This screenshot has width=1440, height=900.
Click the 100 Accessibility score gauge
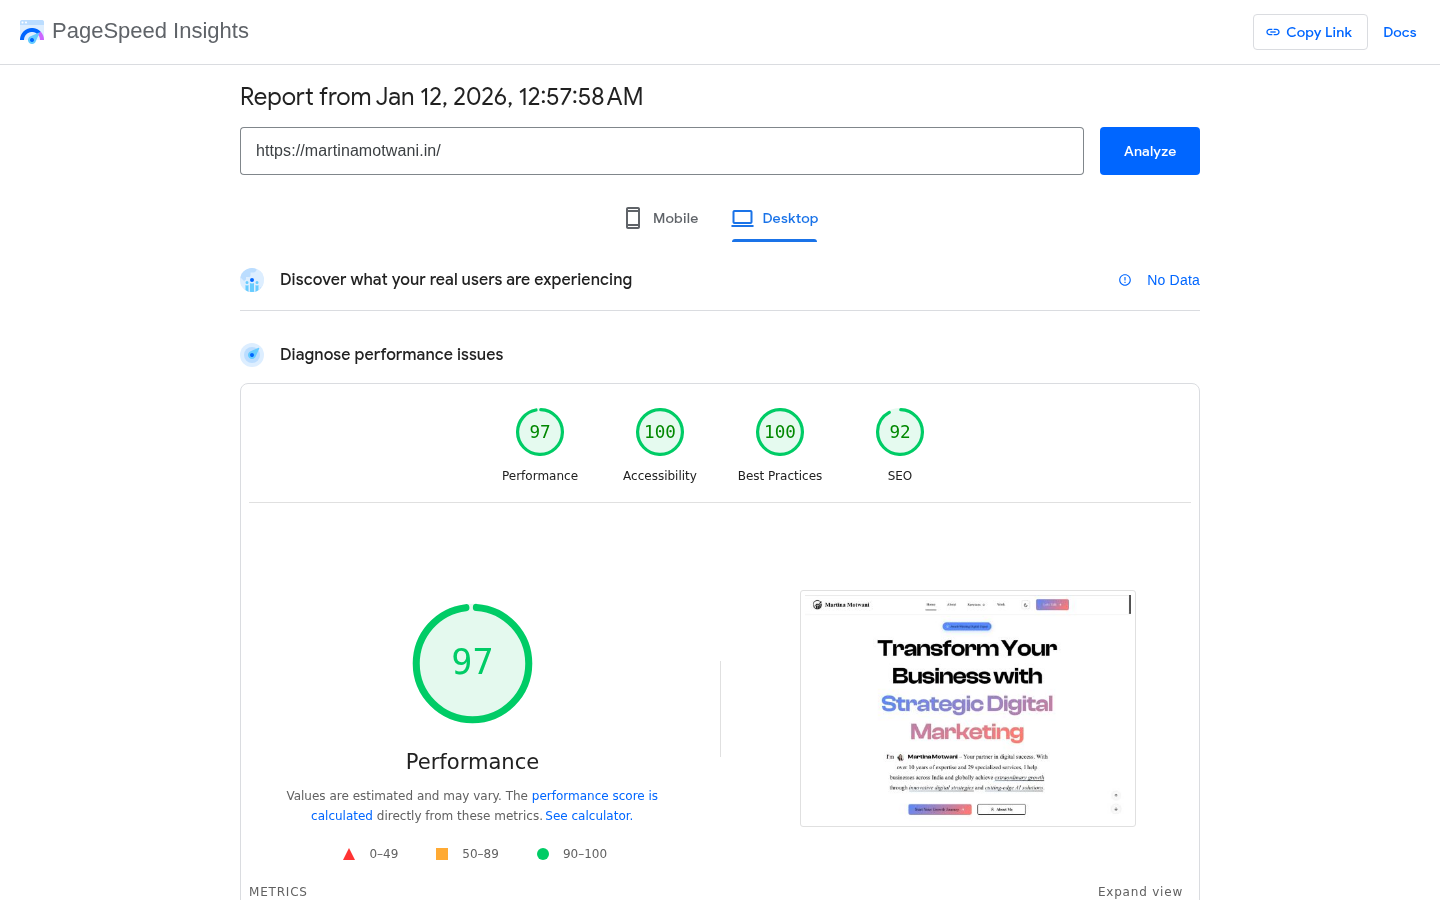(x=660, y=431)
